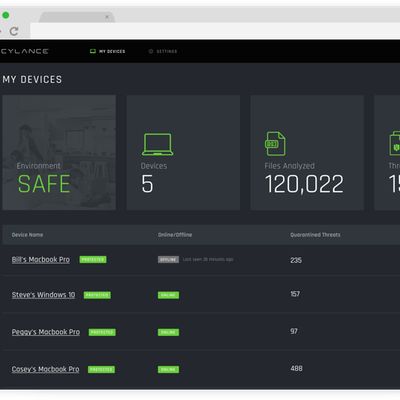This screenshot has width=400, height=400.
Task: Click the file icon above Files Analyzed
Action: tap(275, 144)
